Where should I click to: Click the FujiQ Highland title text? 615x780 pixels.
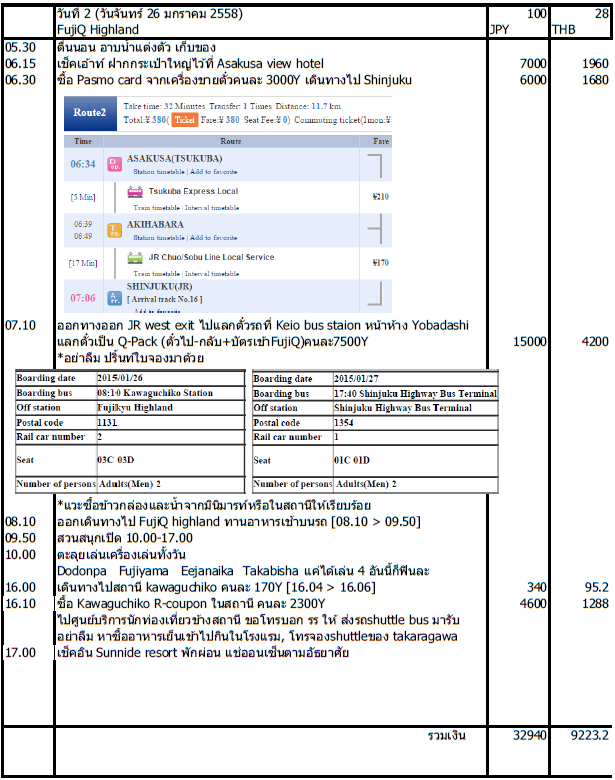tap(98, 30)
